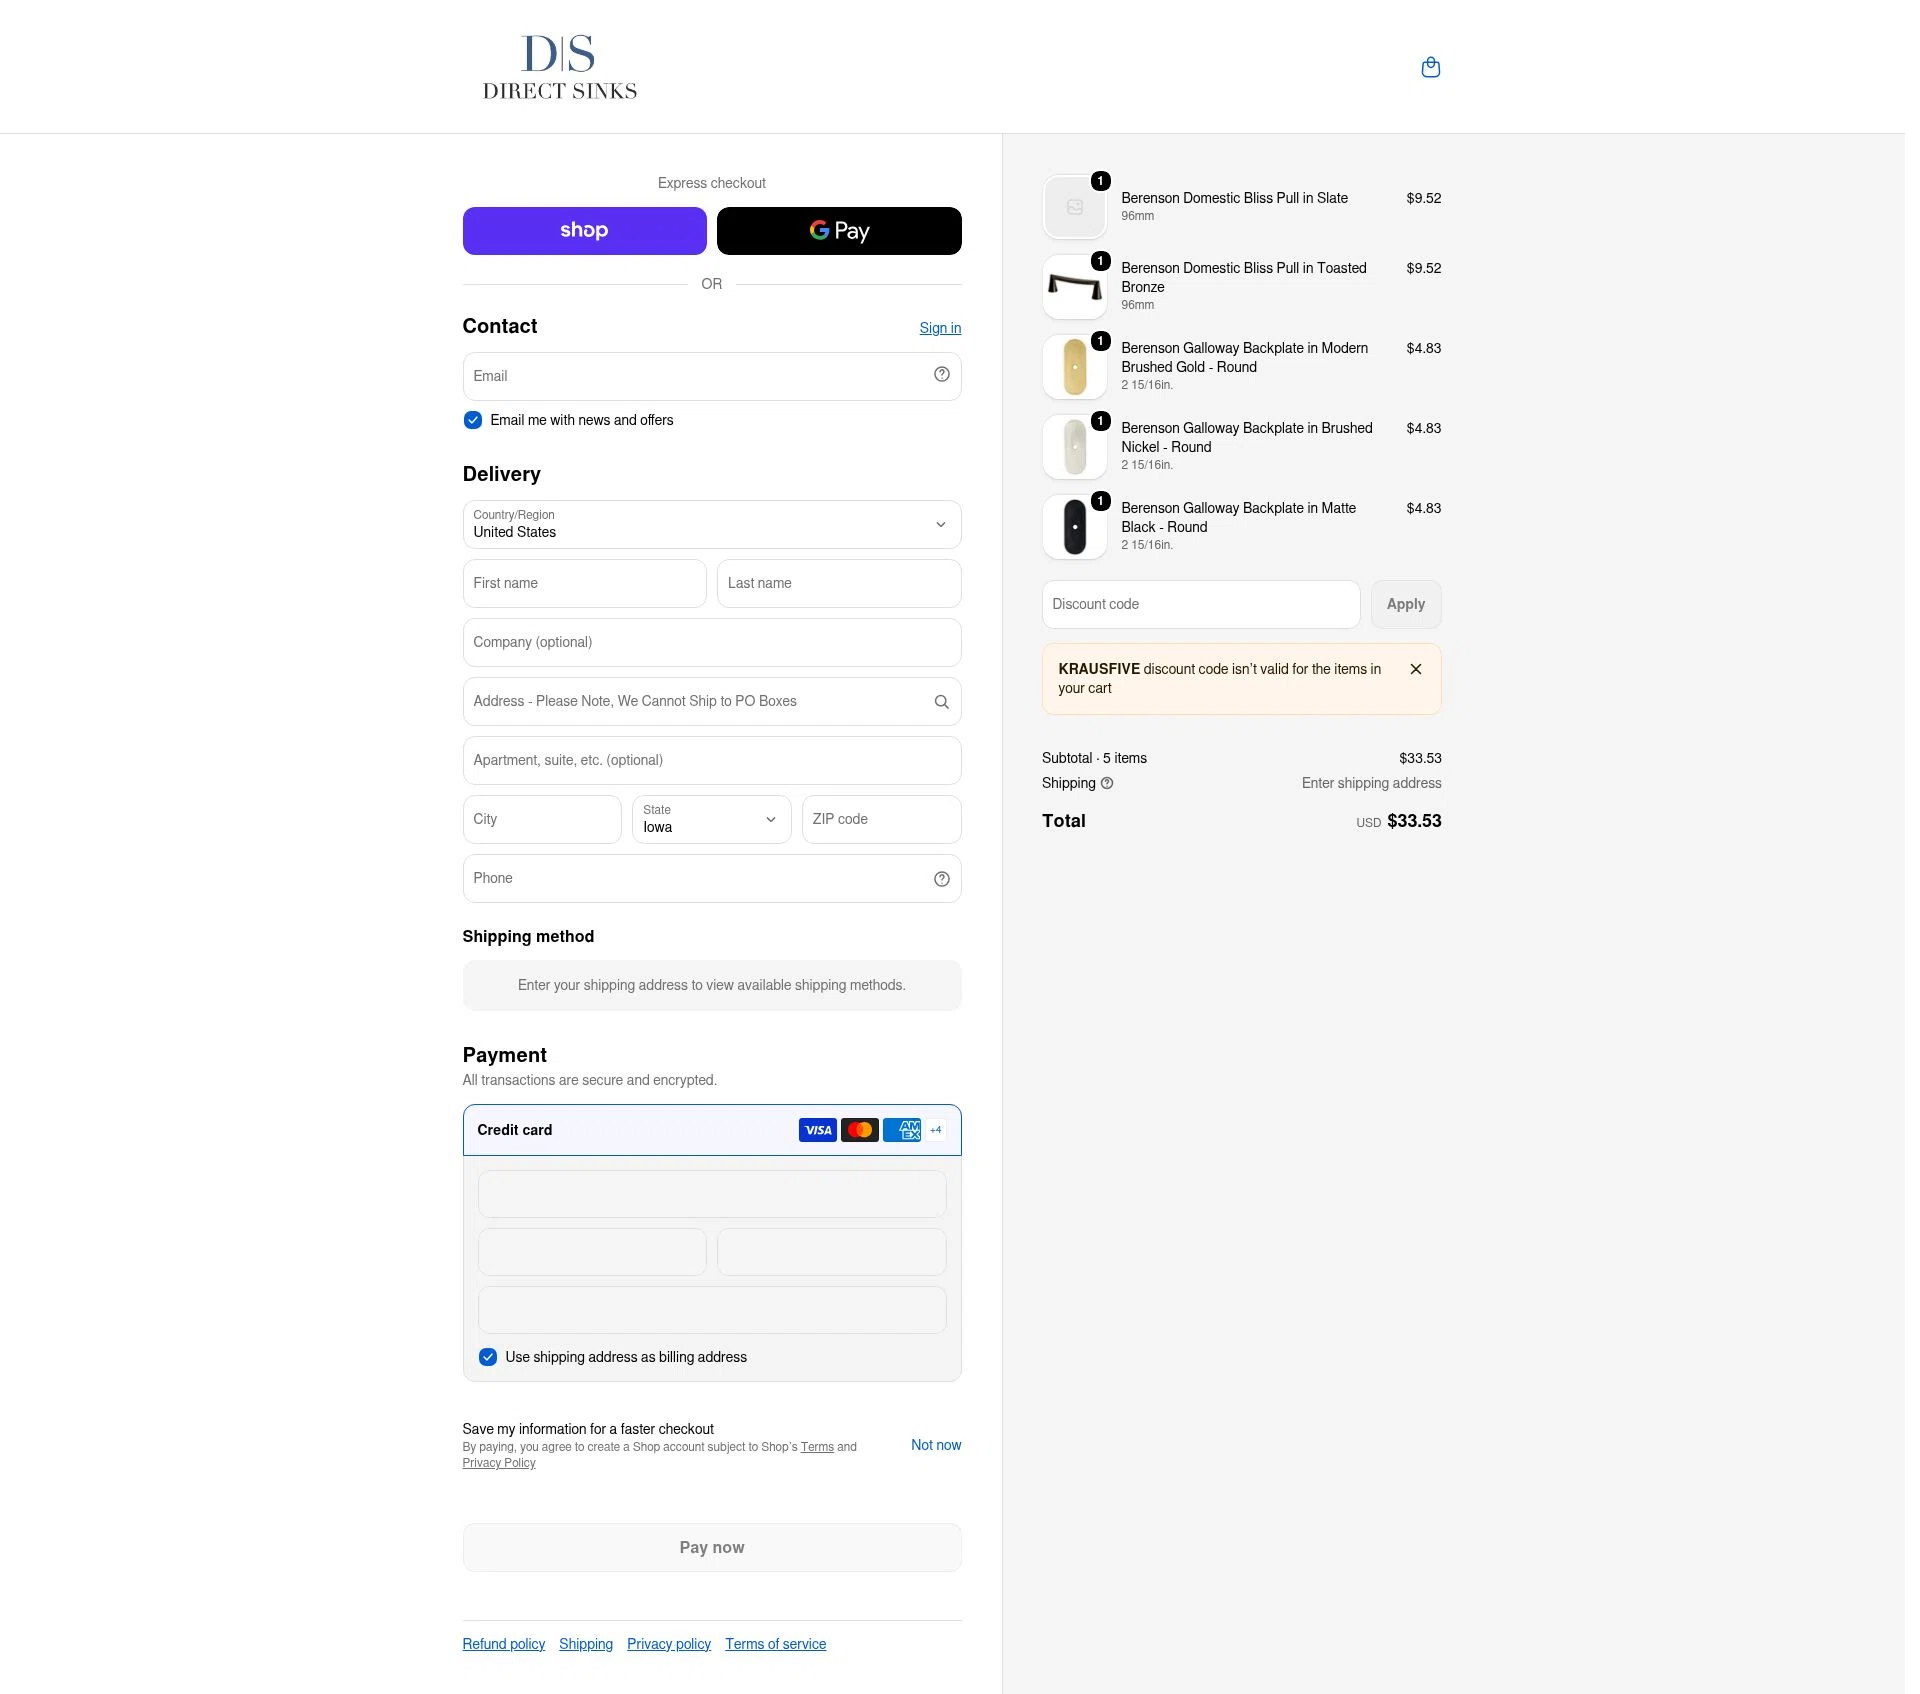Click the 'Enter shipping address' text

click(1371, 783)
